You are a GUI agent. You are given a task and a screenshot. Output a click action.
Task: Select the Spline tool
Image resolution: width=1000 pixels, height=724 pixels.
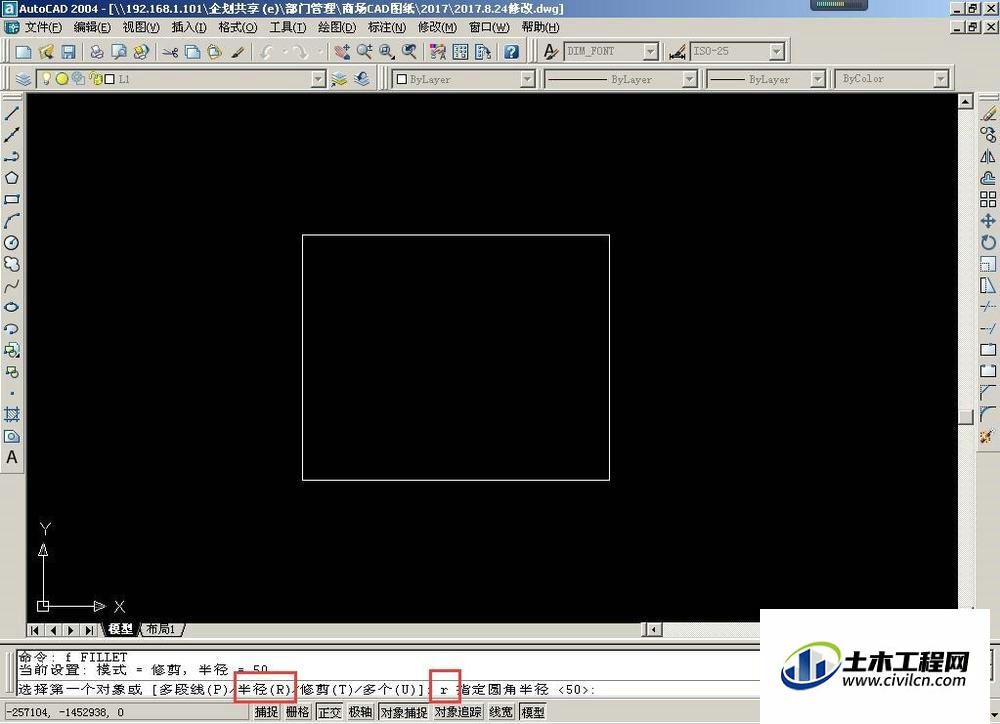pos(11,286)
